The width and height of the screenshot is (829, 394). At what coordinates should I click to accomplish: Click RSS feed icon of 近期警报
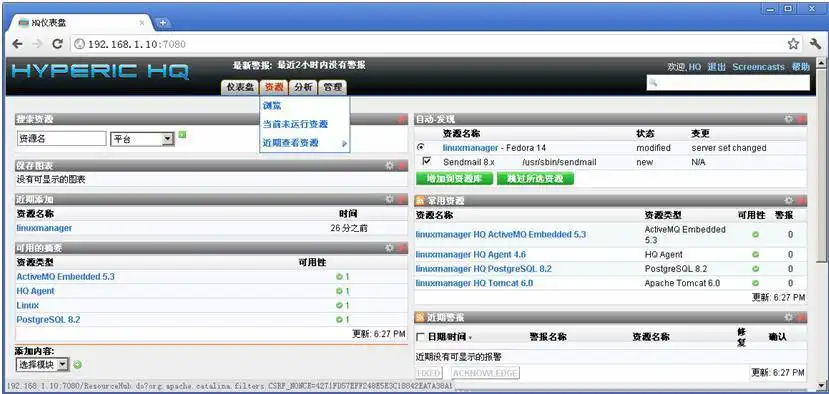pos(421,318)
